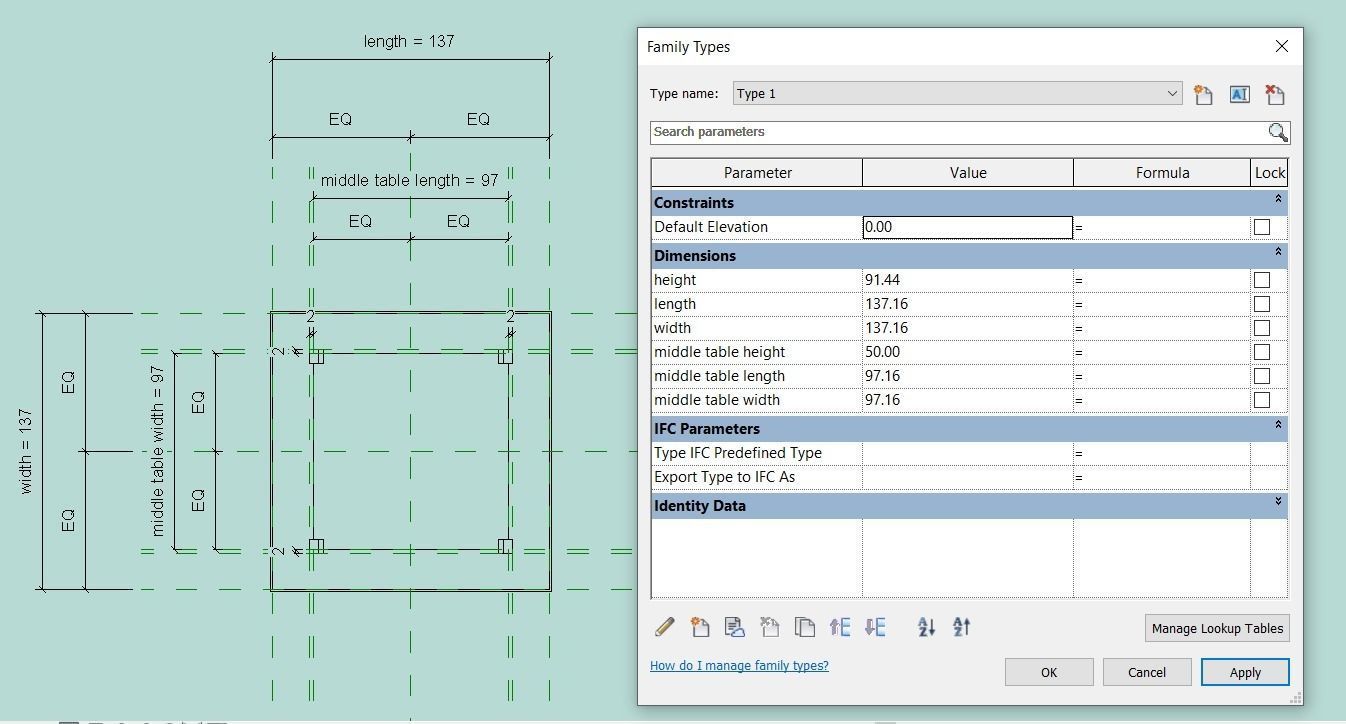The height and width of the screenshot is (724, 1346).
Task: Close the Family Types dialog
Action: click(1282, 47)
